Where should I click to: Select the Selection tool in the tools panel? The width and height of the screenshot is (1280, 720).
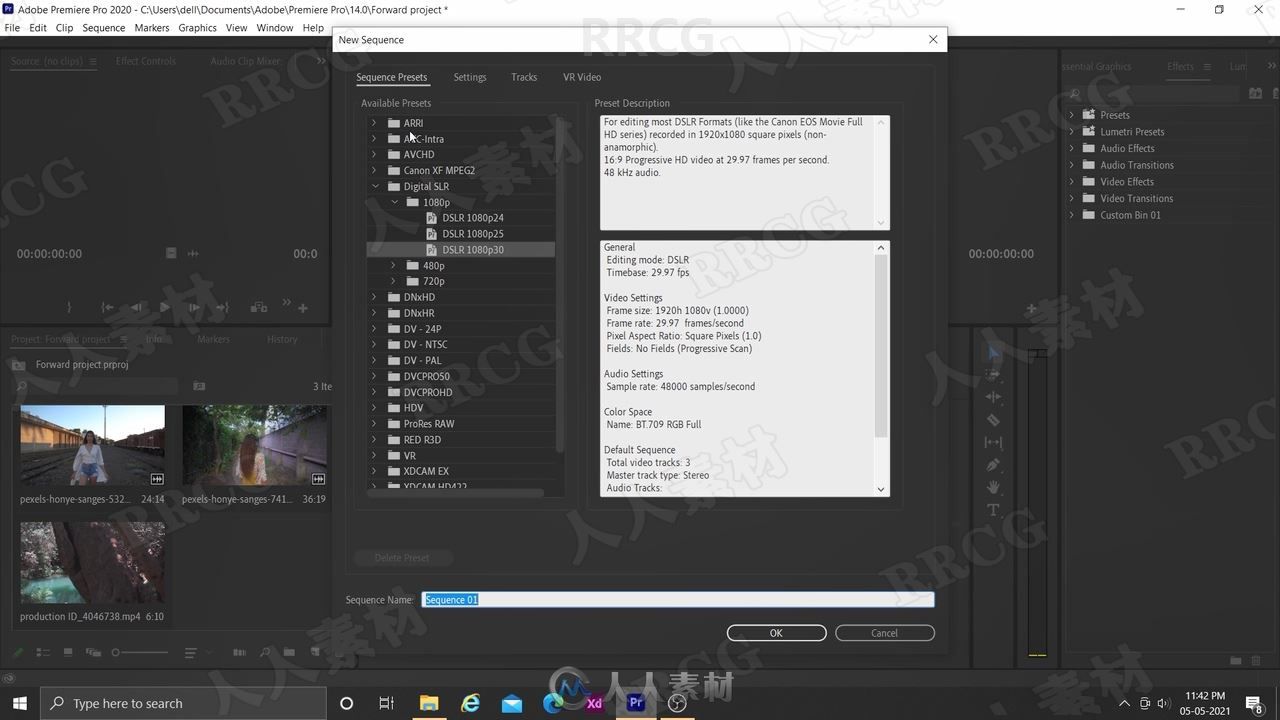click(x=994, y=352)
